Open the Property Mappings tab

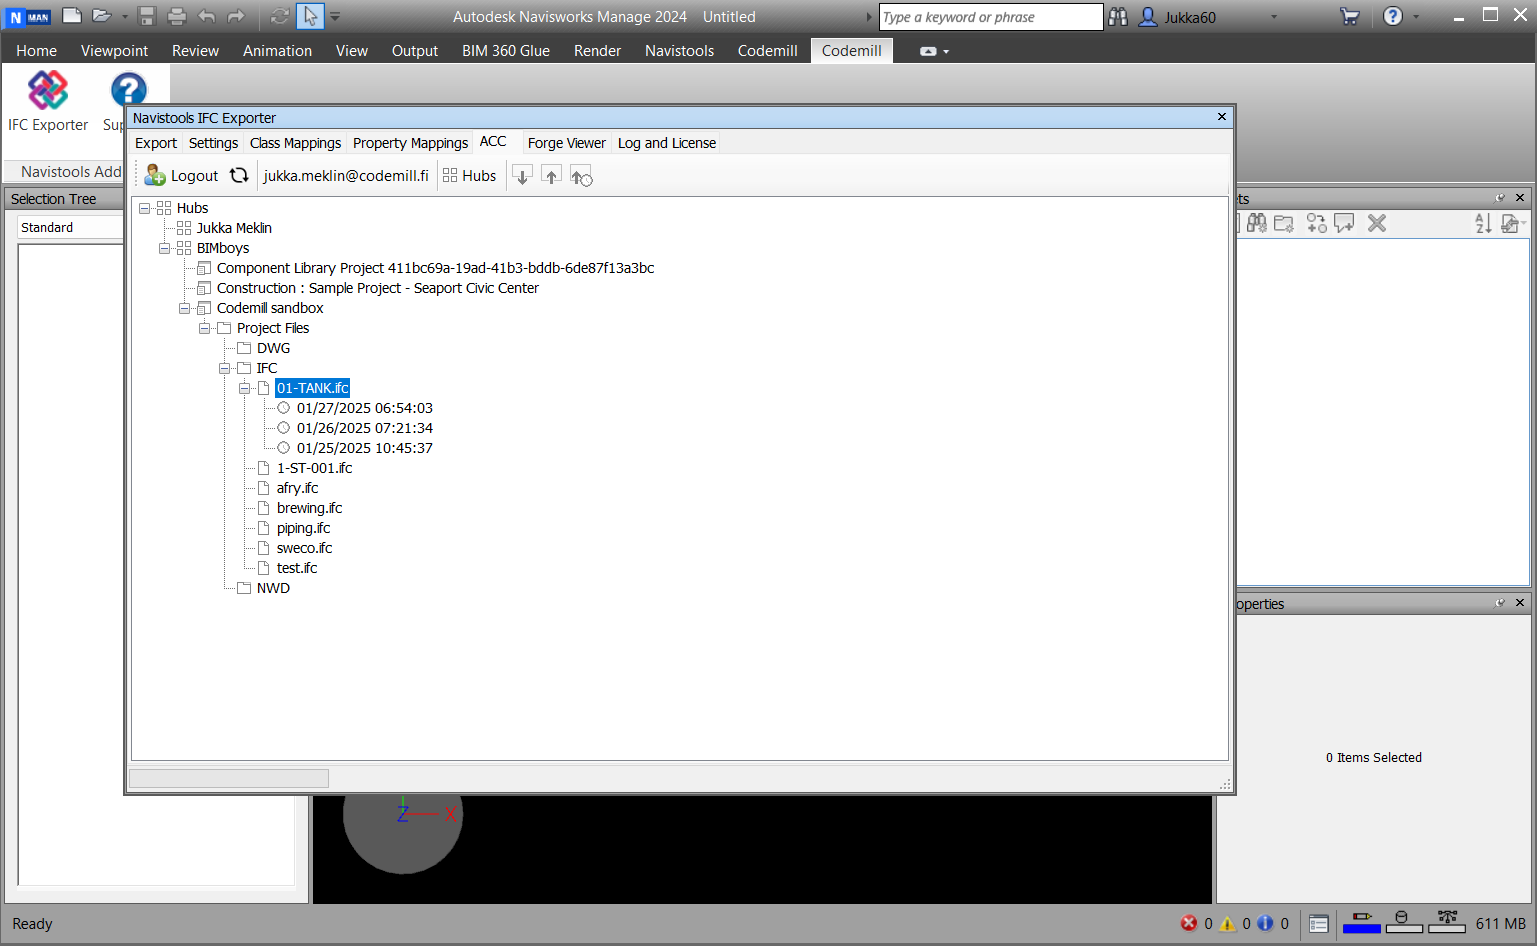[x=410, y=143]
